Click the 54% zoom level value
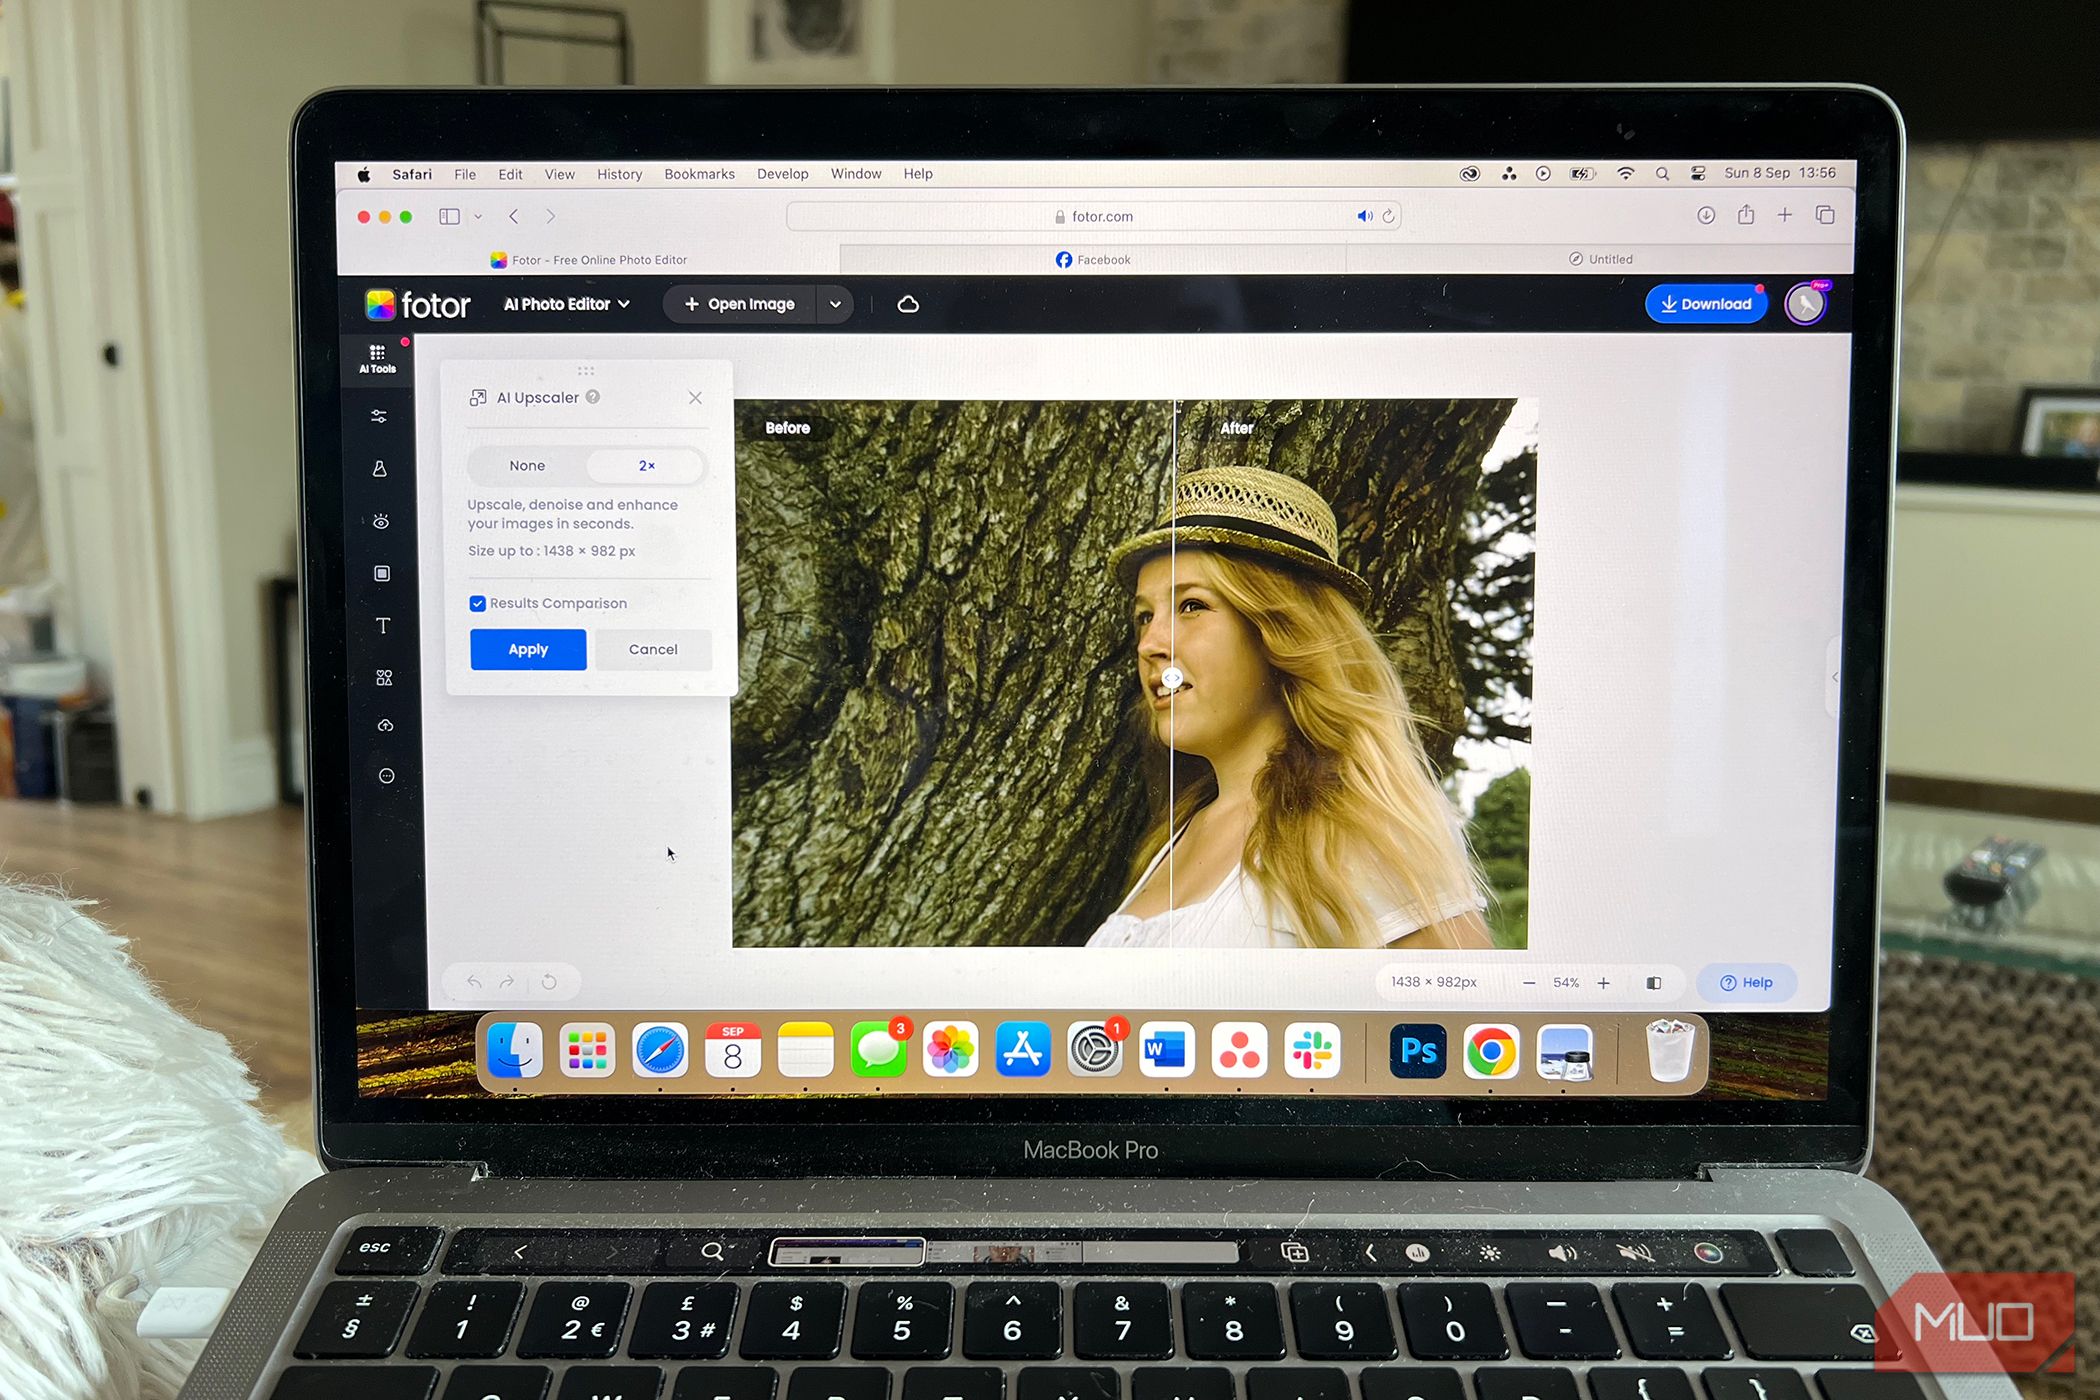Image resolution: width=2100 pixels, height=1400 pixels. point(1566,983)
